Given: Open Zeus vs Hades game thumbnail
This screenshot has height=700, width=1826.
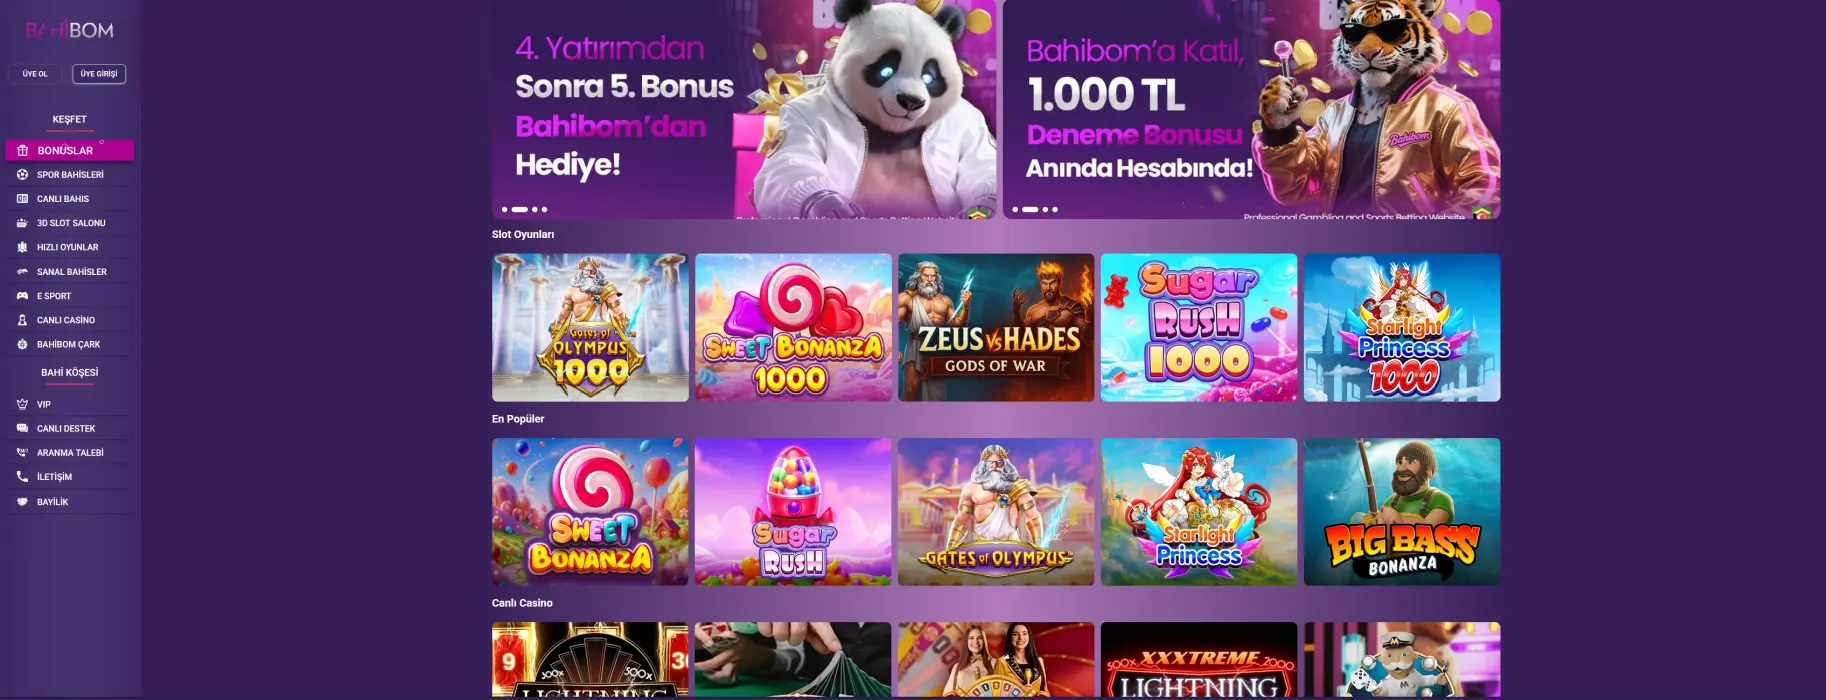Looking at the screenshot, I should (x=996, y=327).
